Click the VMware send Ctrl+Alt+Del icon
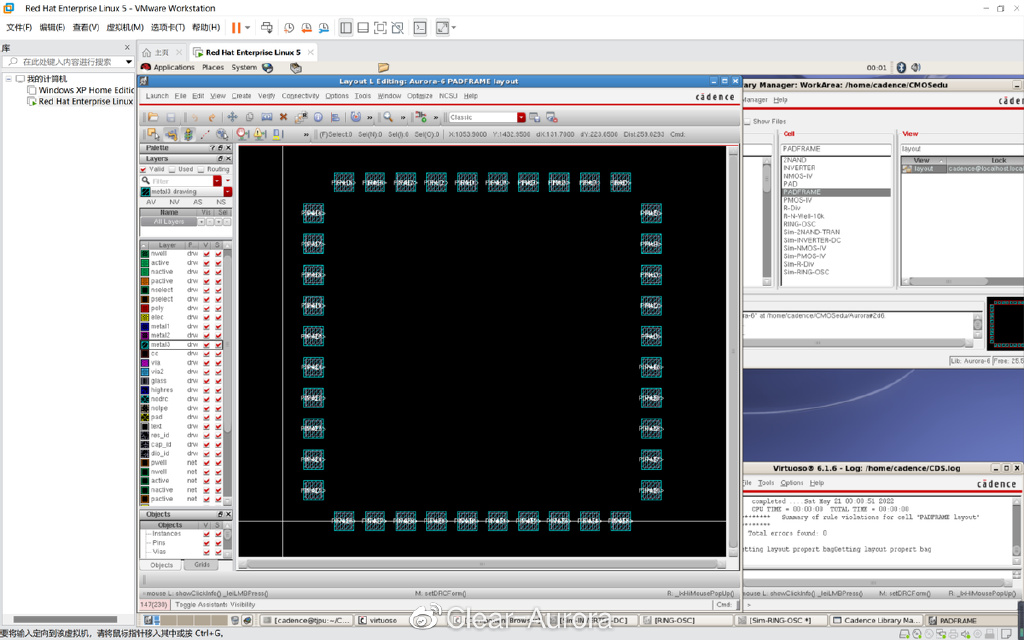The width and height of the screenshot is (1024, 640). pyautogui.click(x=266, y=27)
